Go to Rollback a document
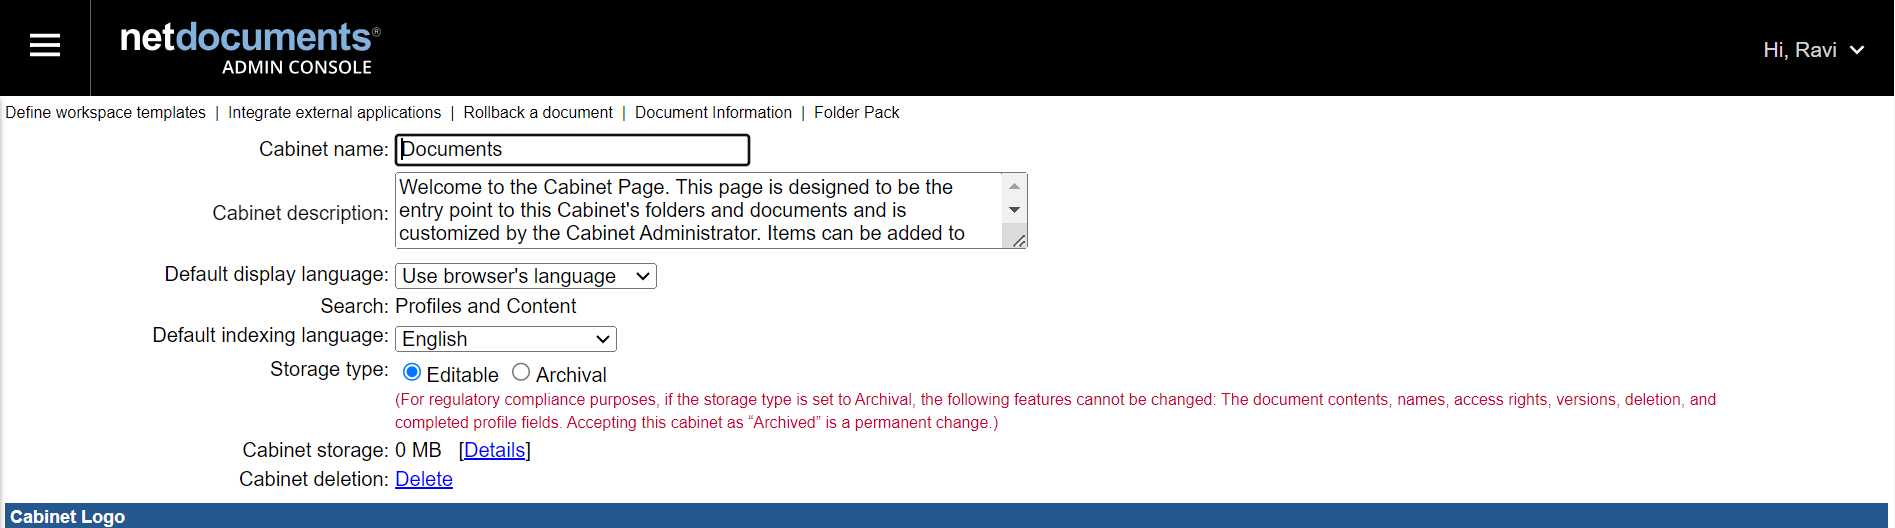 (x=538, y=113)
